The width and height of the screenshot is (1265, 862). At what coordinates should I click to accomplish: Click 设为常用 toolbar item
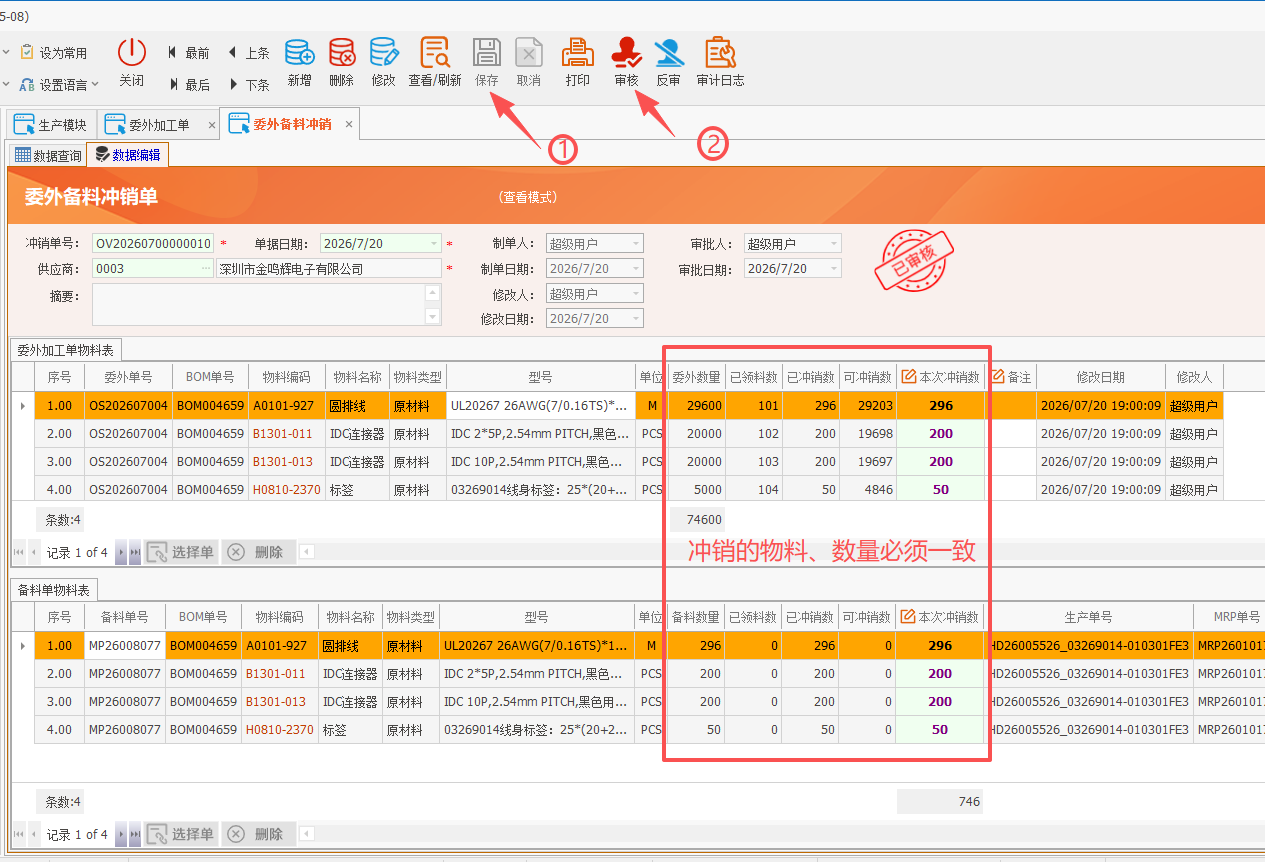tap(53, 52)
